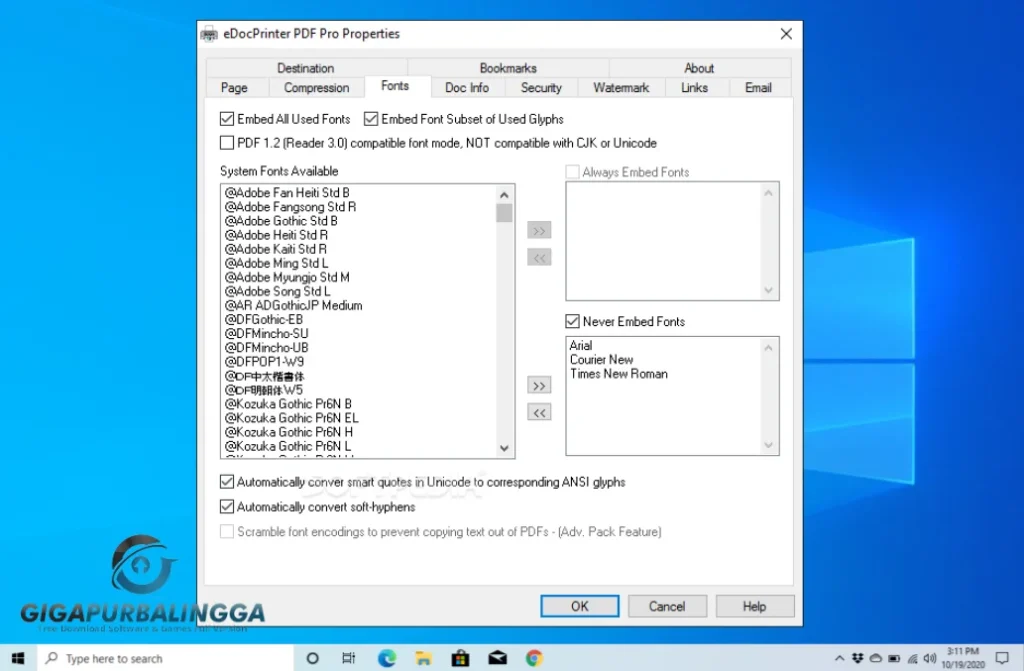This screenshot has height=671, width=1024.
Task: Toggle Automatically convert soft-hyphens
Action: point(227,506)
